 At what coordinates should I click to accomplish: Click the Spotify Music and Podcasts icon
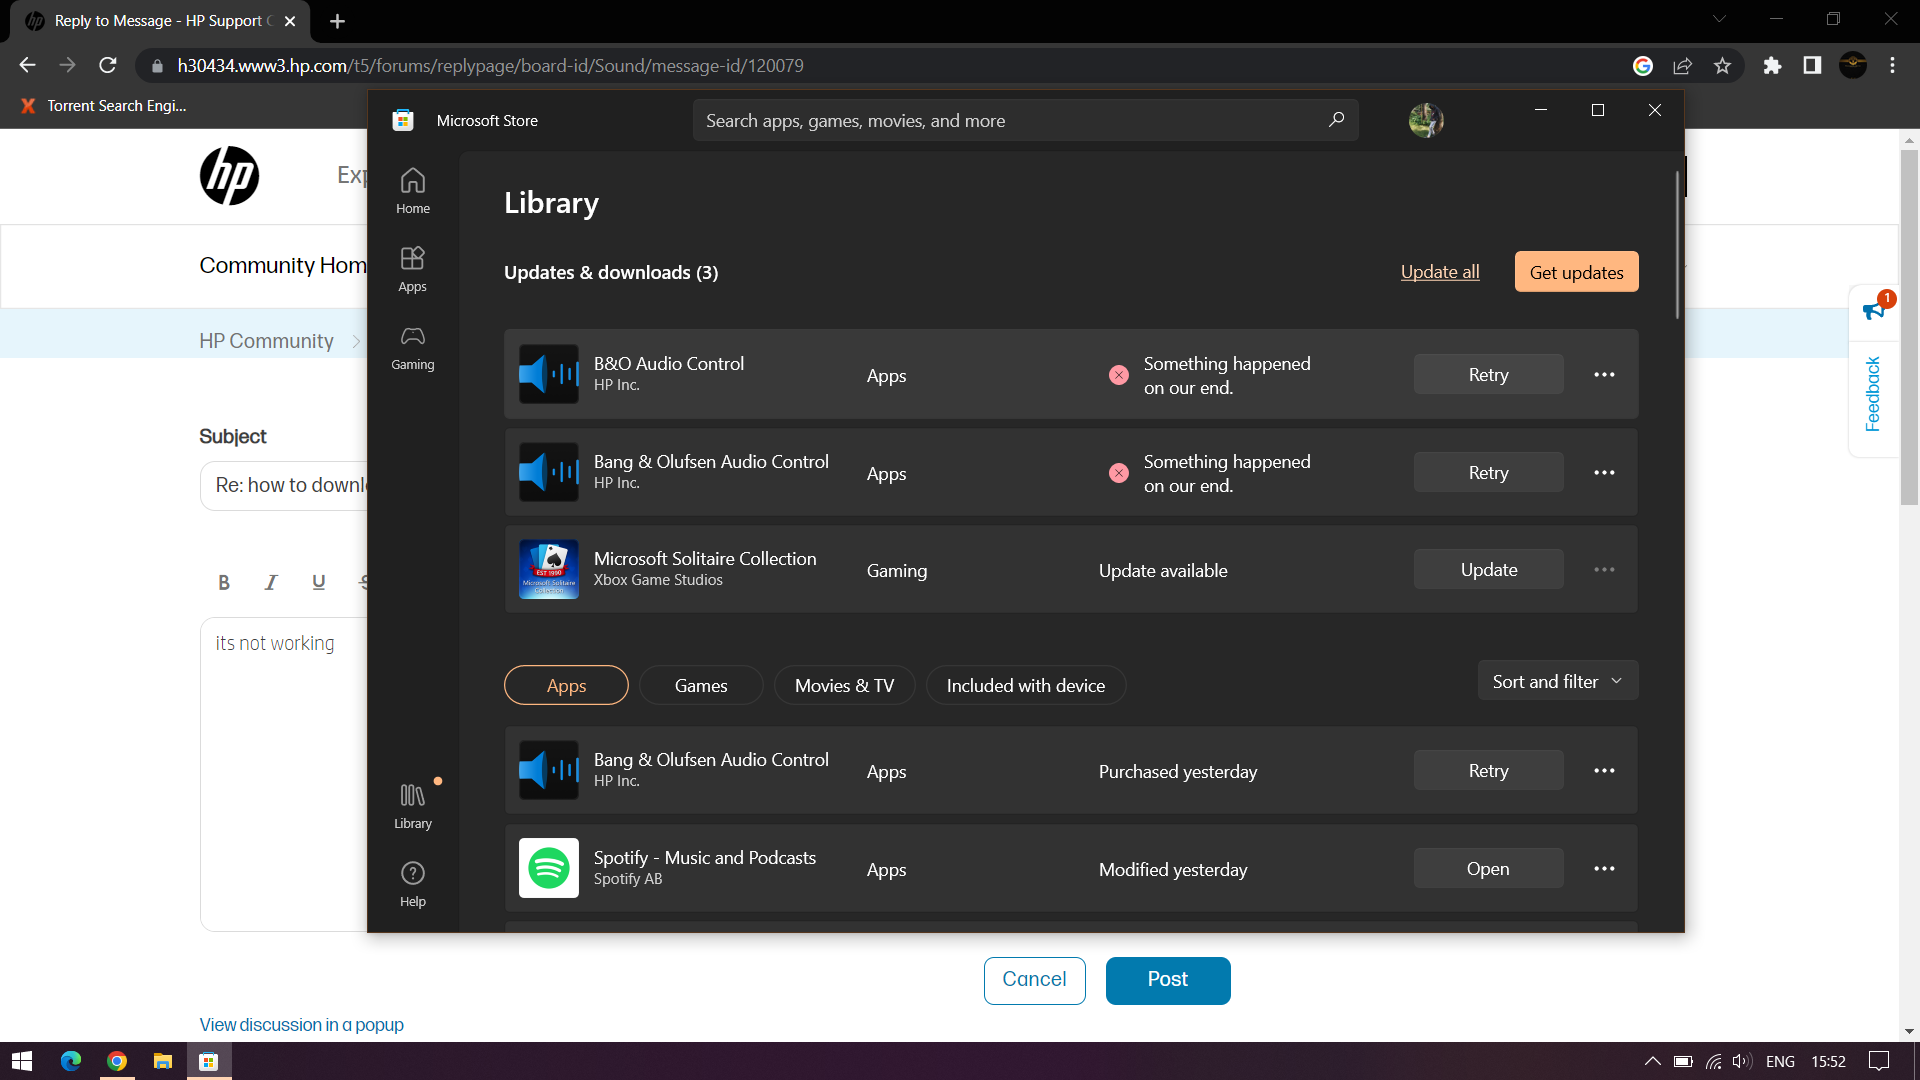tap(549, 868)
